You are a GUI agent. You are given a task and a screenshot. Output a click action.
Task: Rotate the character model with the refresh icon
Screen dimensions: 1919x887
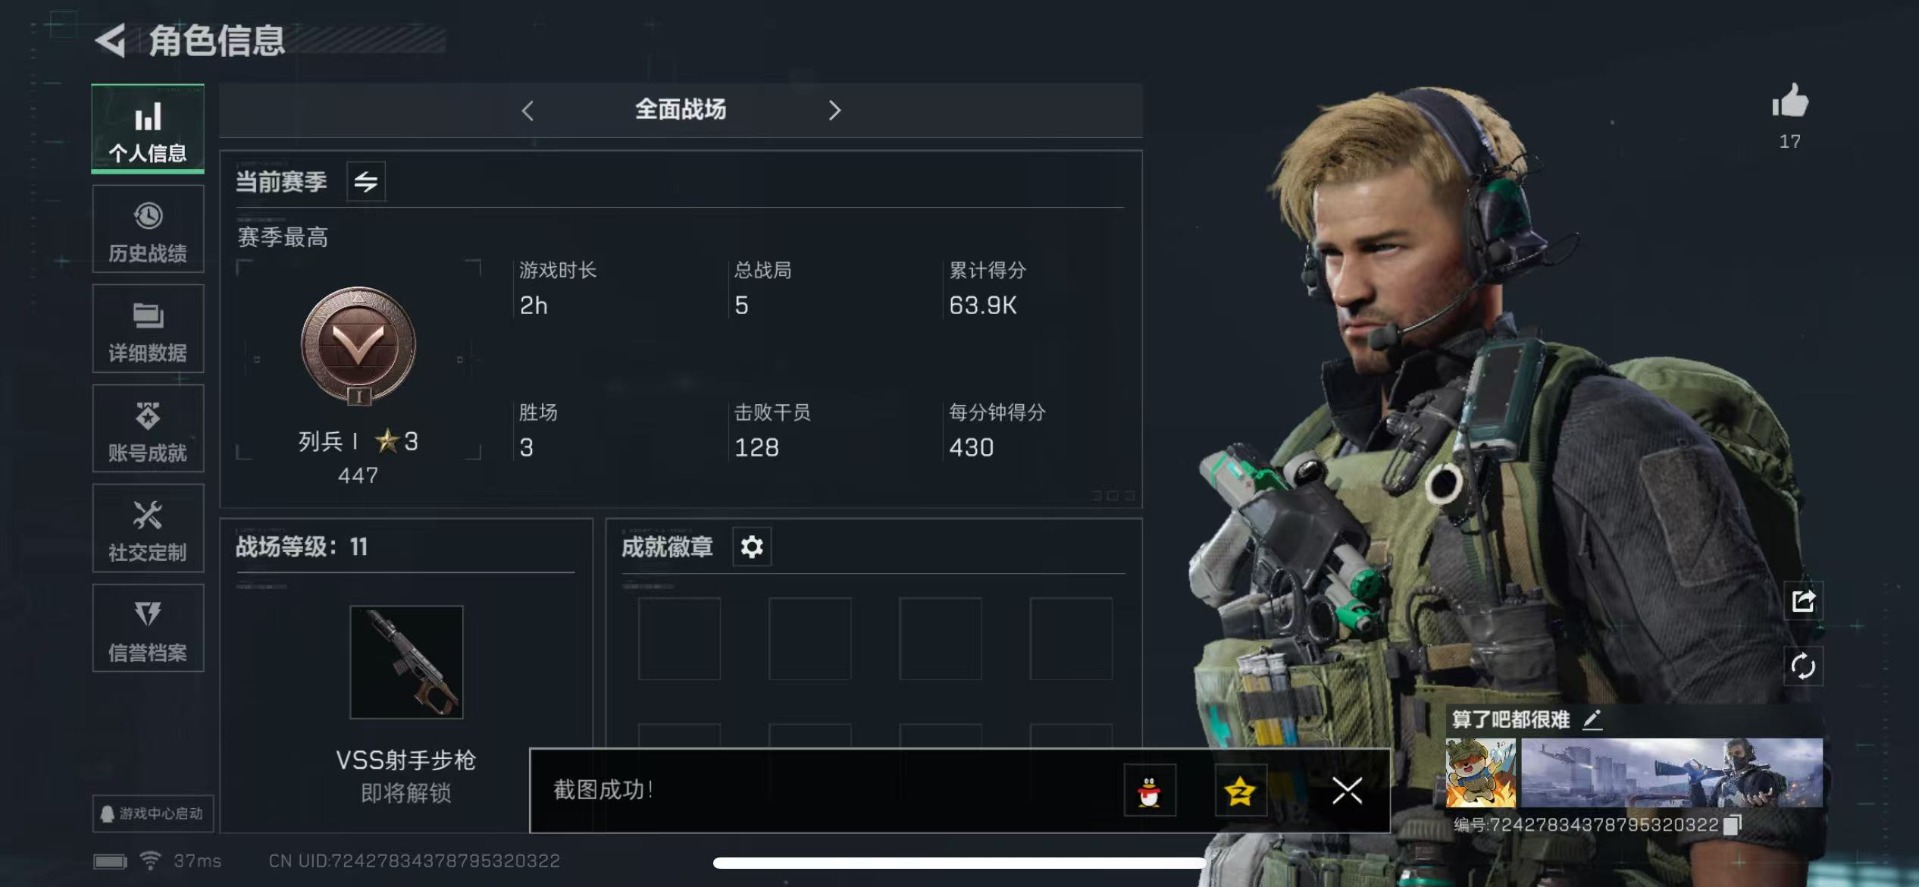[x=1803, y=666]
